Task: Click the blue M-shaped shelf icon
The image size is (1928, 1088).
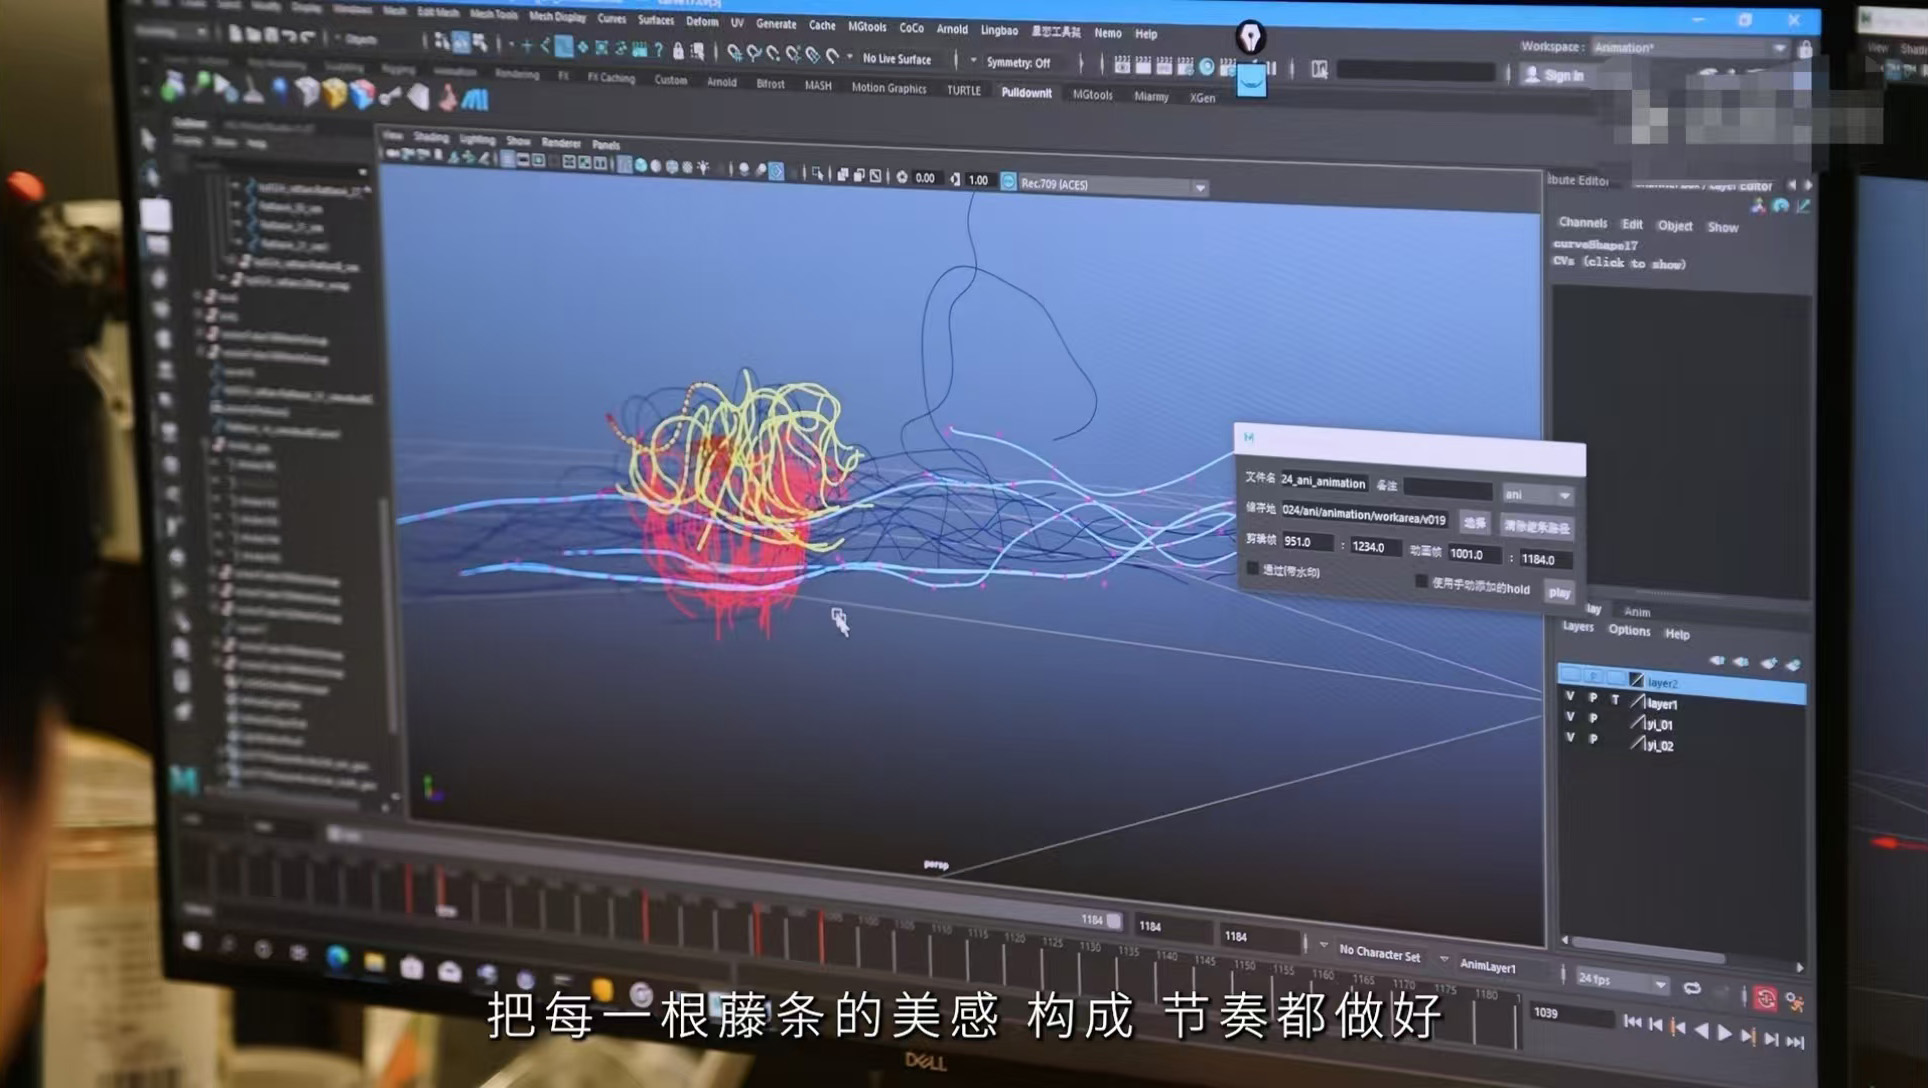Action: pos(475,99)
